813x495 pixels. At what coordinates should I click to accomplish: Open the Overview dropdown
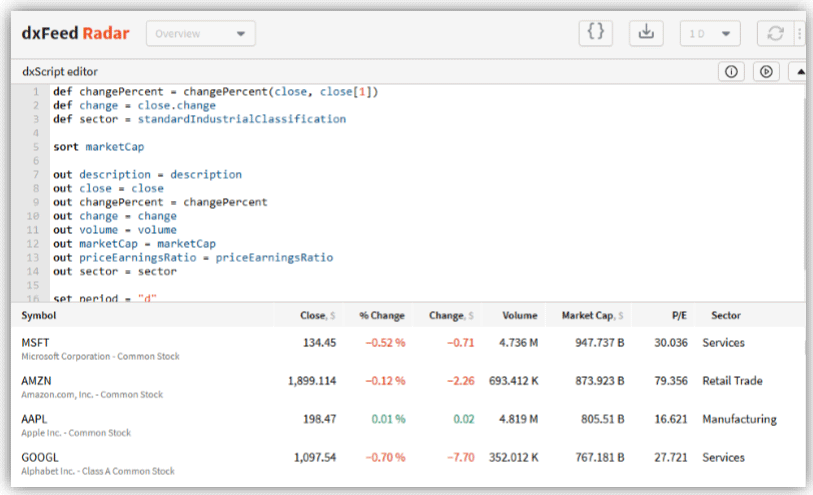click(x=201, y=34)
